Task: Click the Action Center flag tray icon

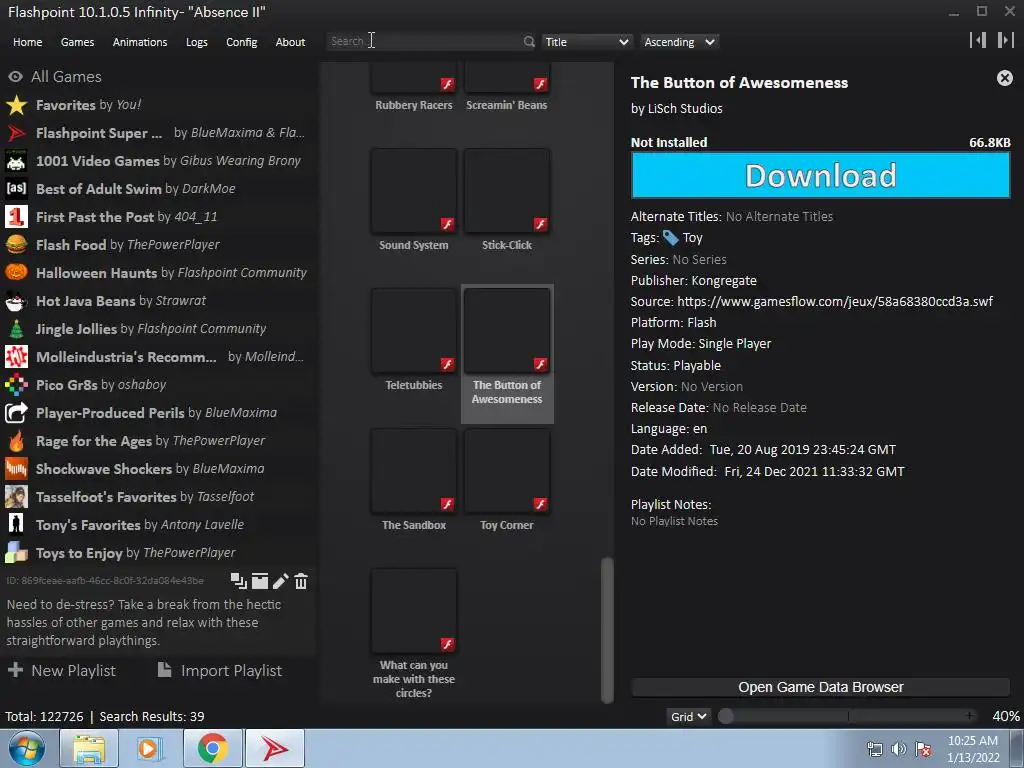Action: [x=923, y=748]
